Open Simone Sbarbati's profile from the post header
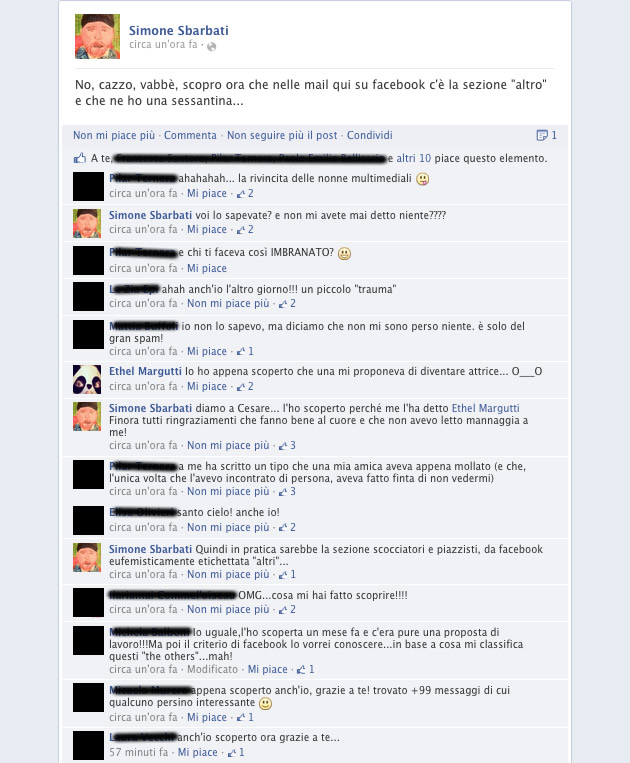 click(x=179, y=30)
